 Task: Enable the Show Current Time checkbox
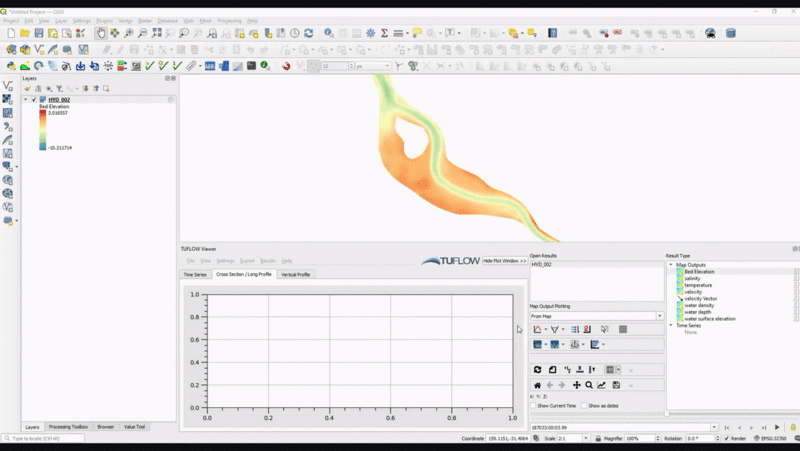(533, 405)
